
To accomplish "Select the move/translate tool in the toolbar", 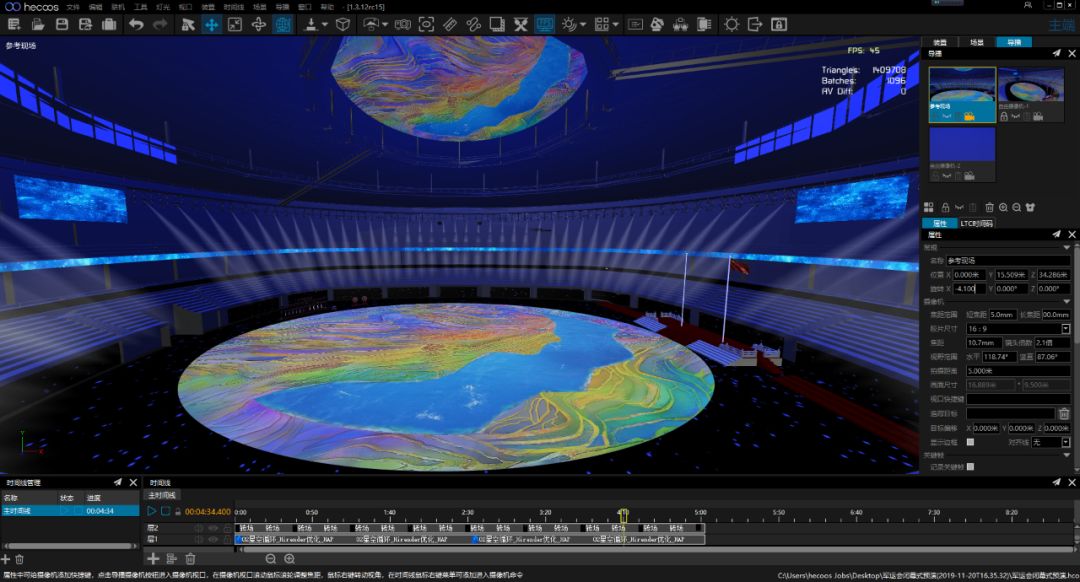I will pyautogui.click(x=211, y=25).
